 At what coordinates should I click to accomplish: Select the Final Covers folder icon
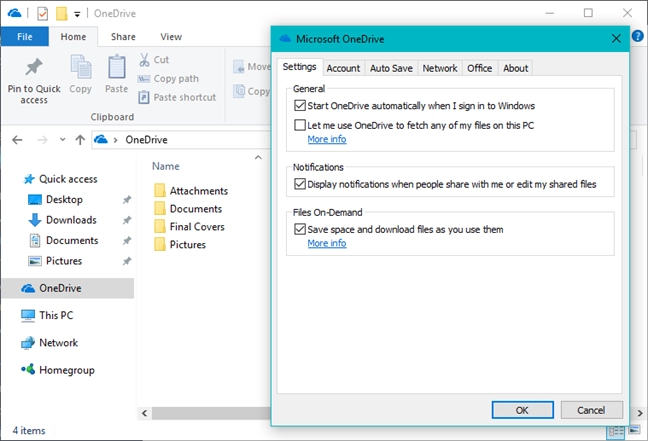pyautogui.click(x=160, y=226)
